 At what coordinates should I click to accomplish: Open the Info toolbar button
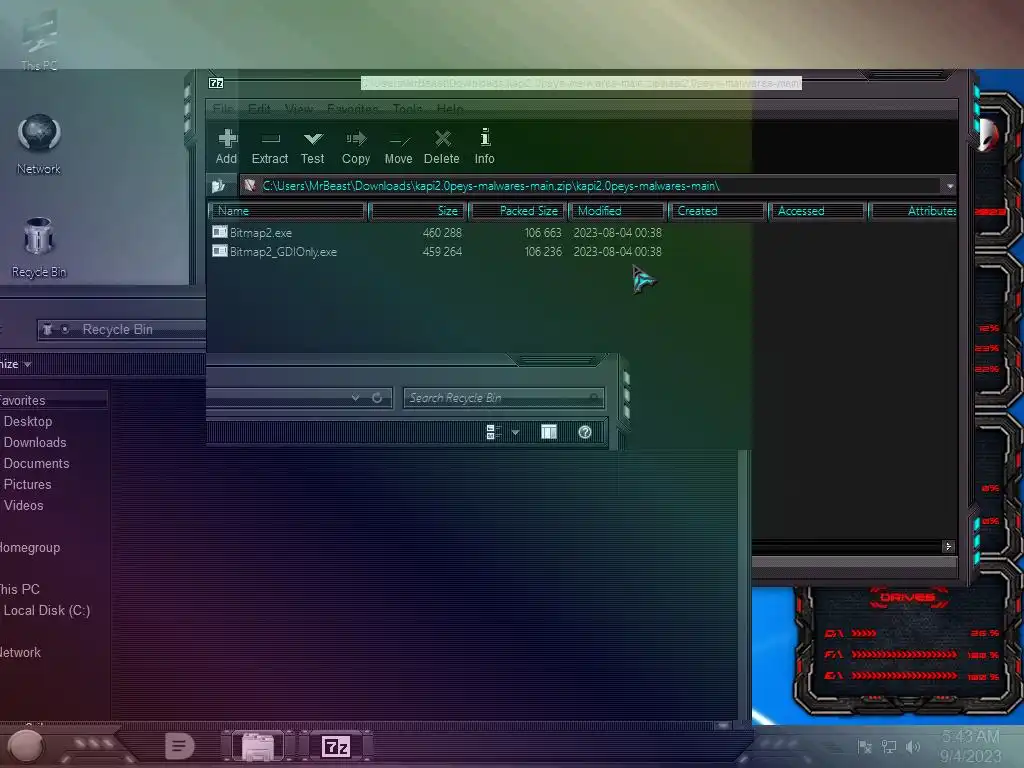click(485, 146)
